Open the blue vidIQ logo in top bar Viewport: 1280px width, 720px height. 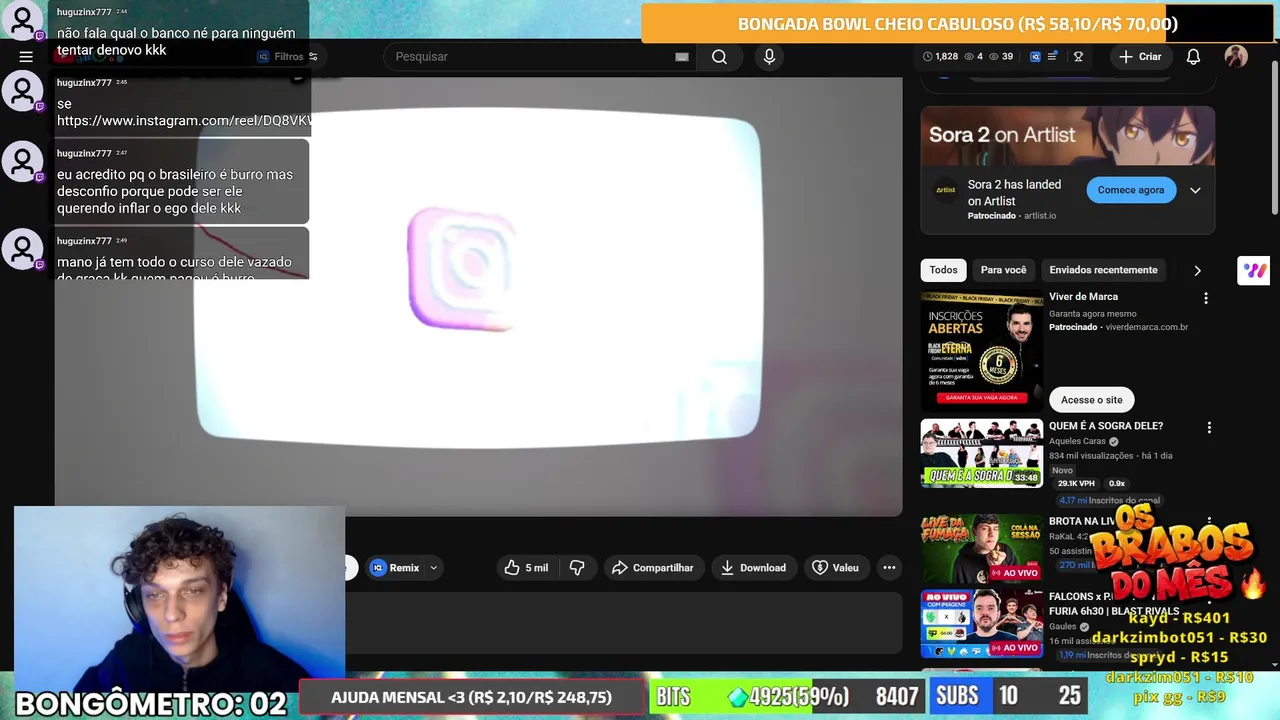click(x=1035, y=57)
